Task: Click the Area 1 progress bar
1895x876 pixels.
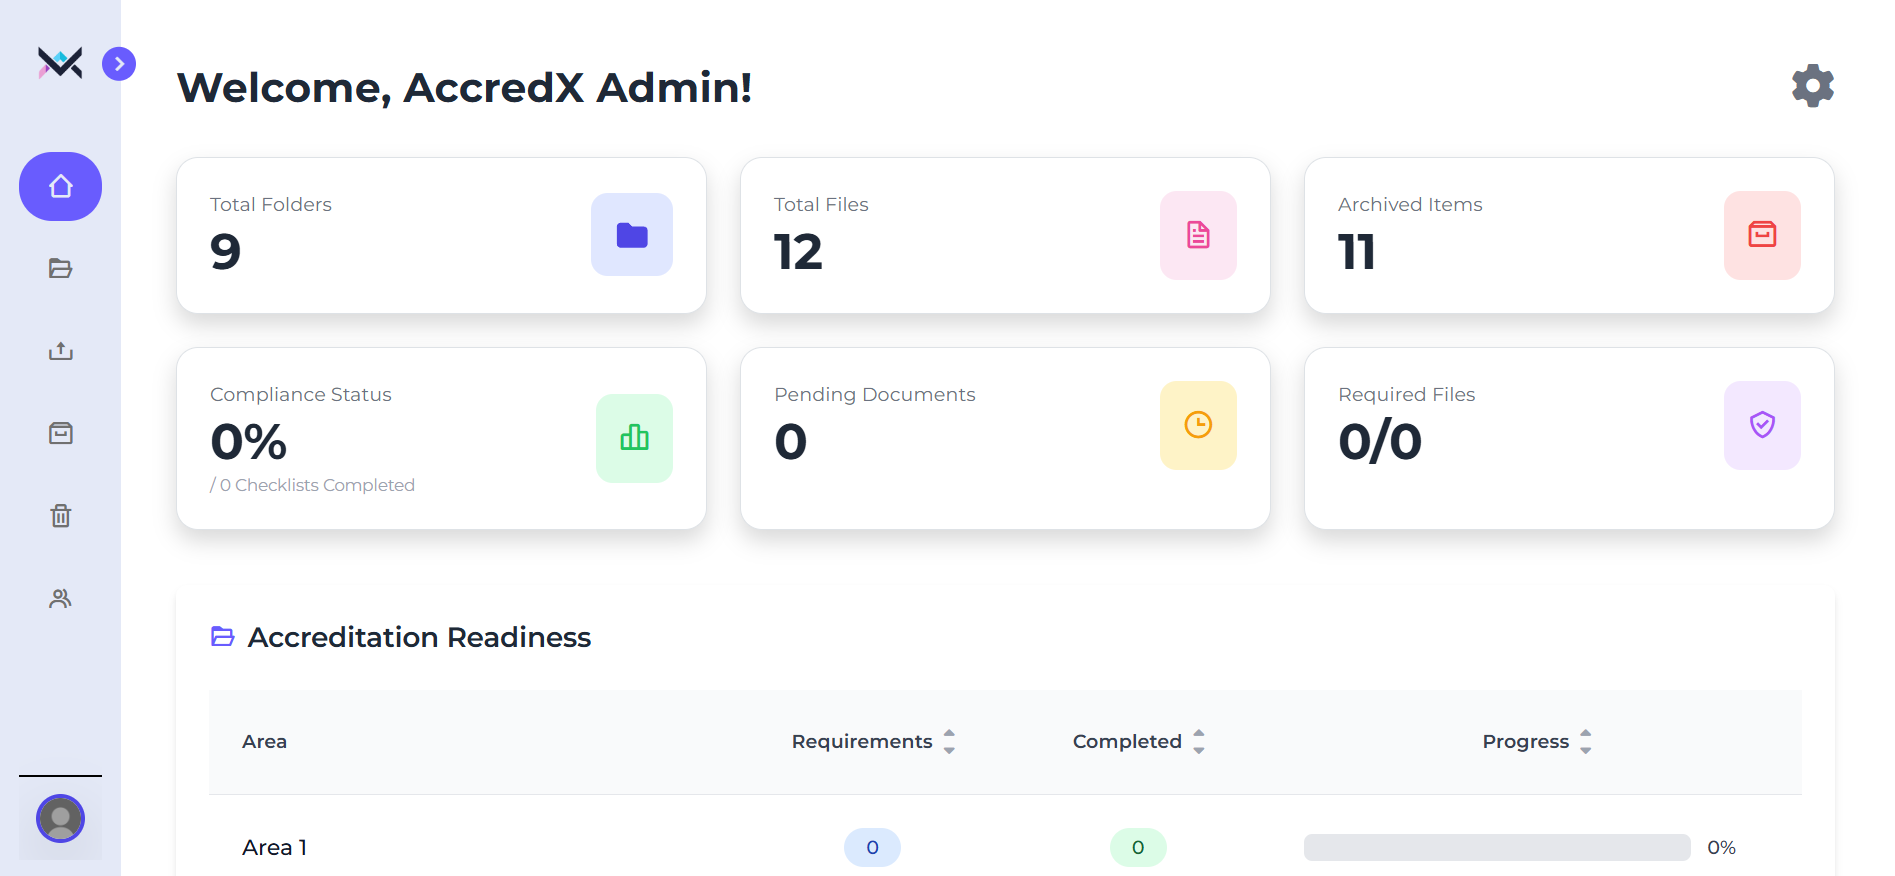Action: (x=1496, y=847)
